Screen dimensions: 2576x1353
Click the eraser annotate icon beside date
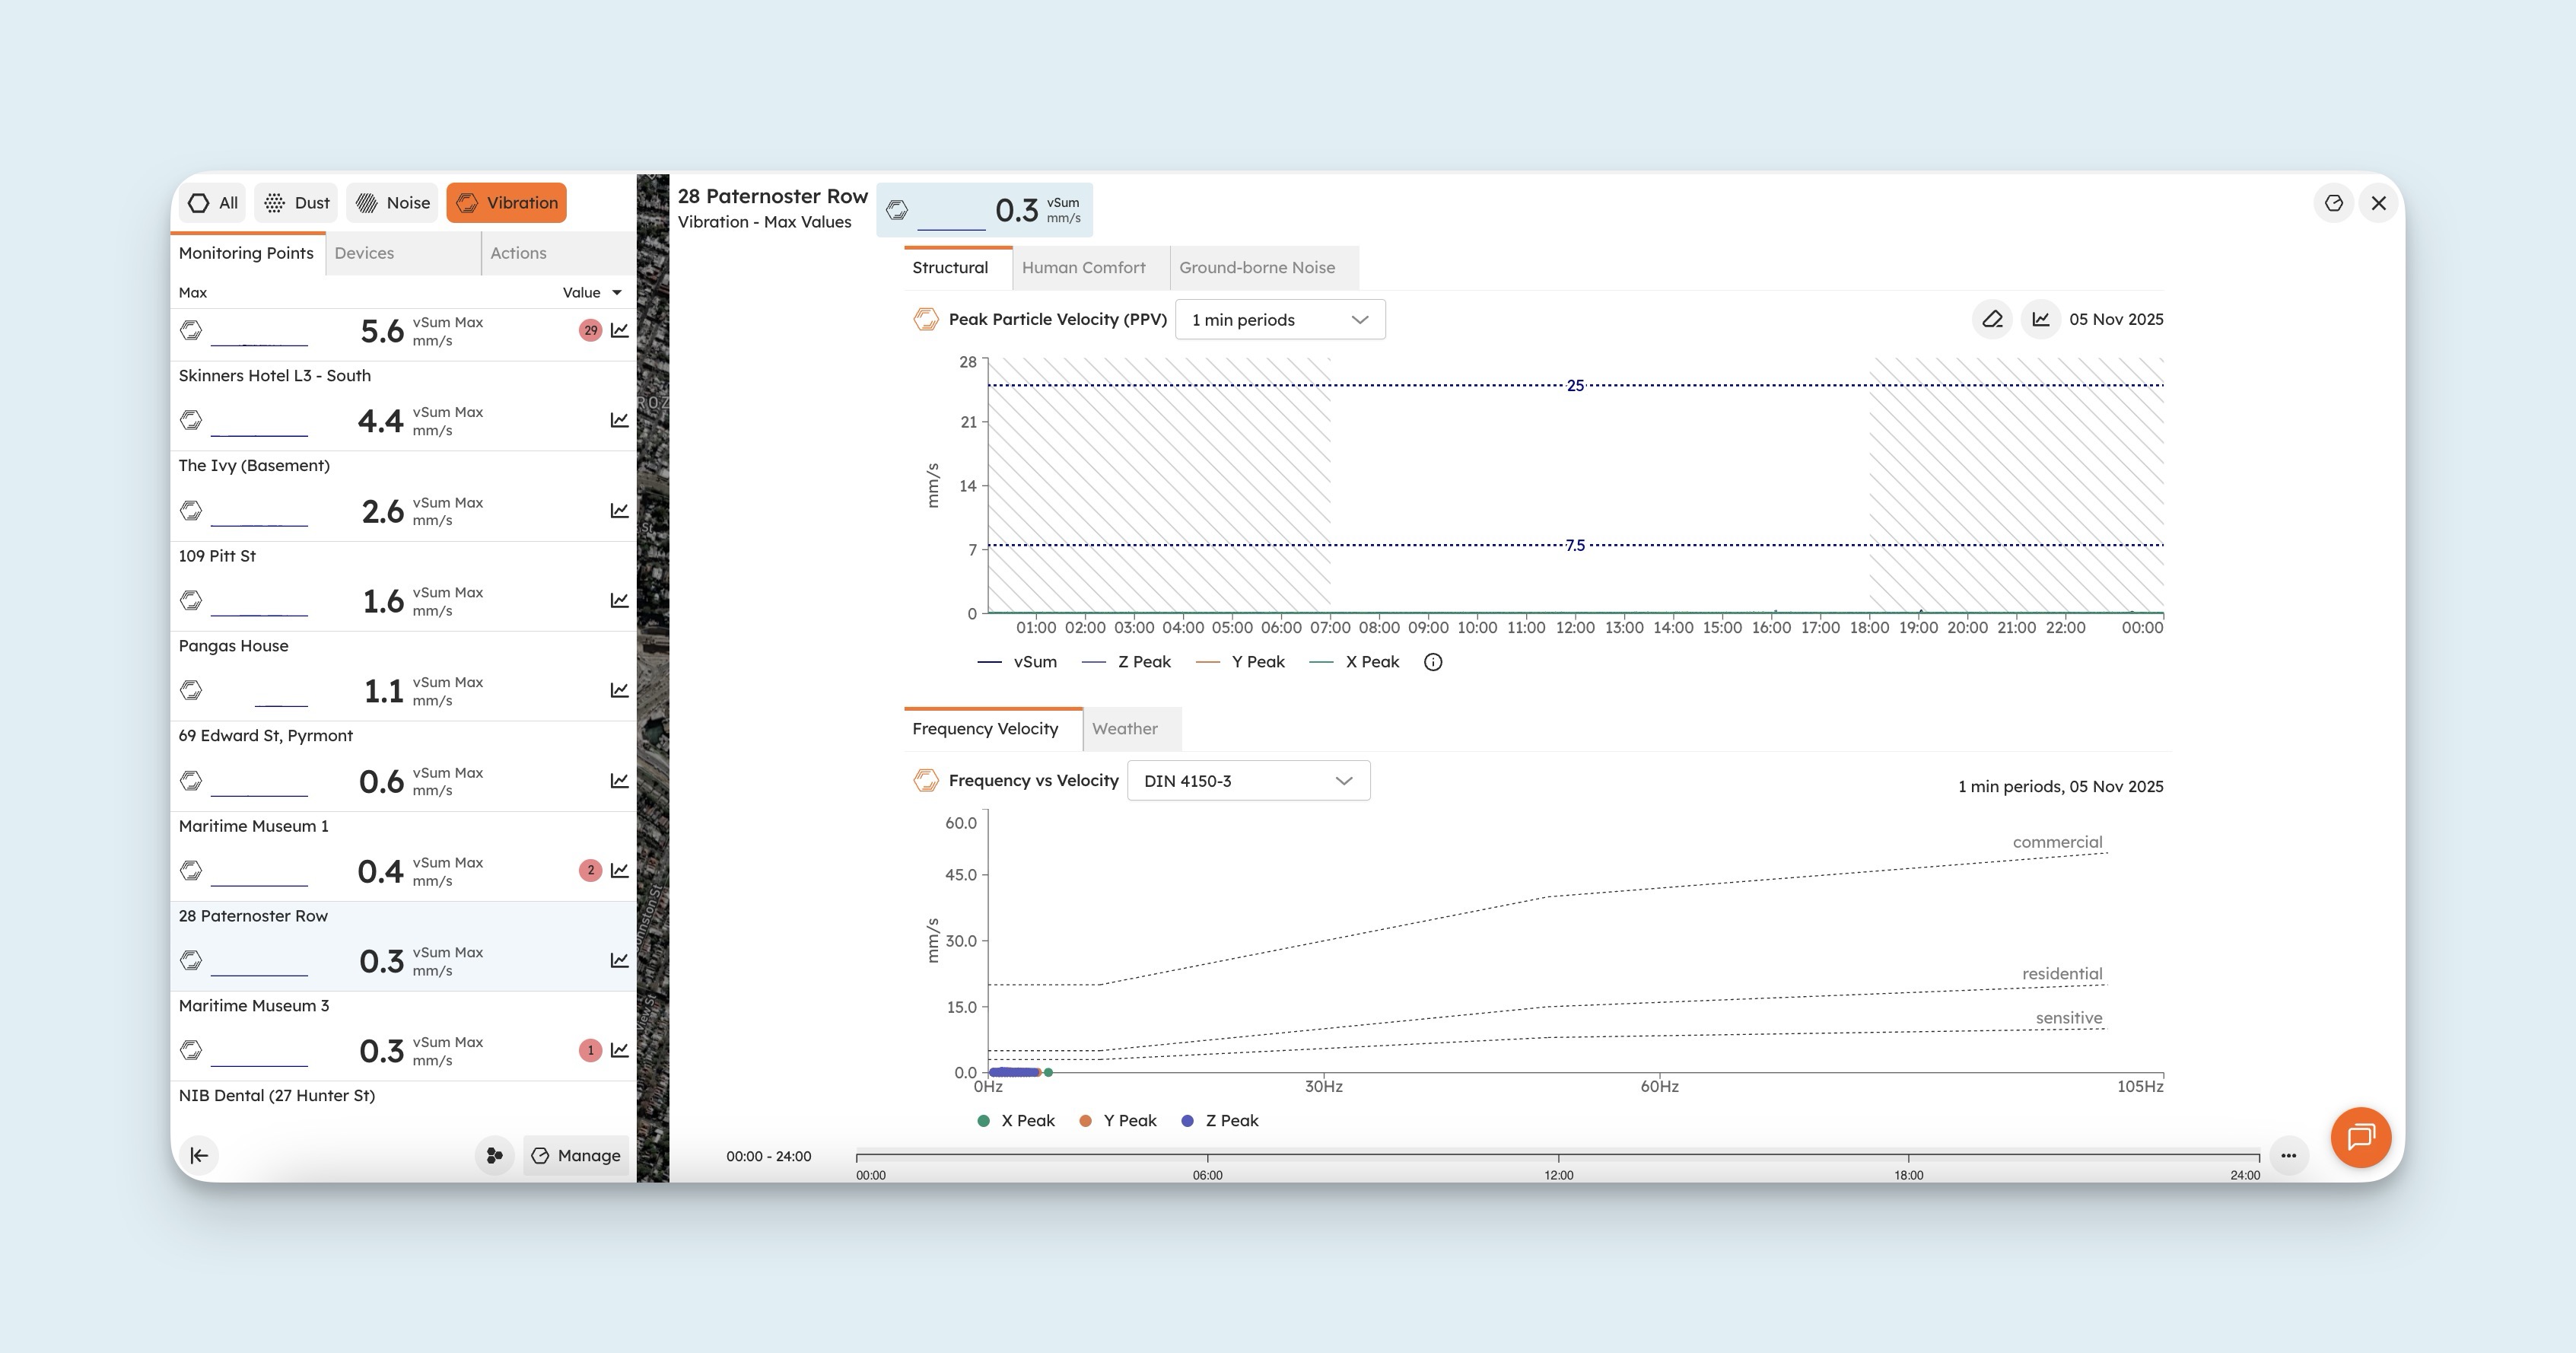(1991, 319)
